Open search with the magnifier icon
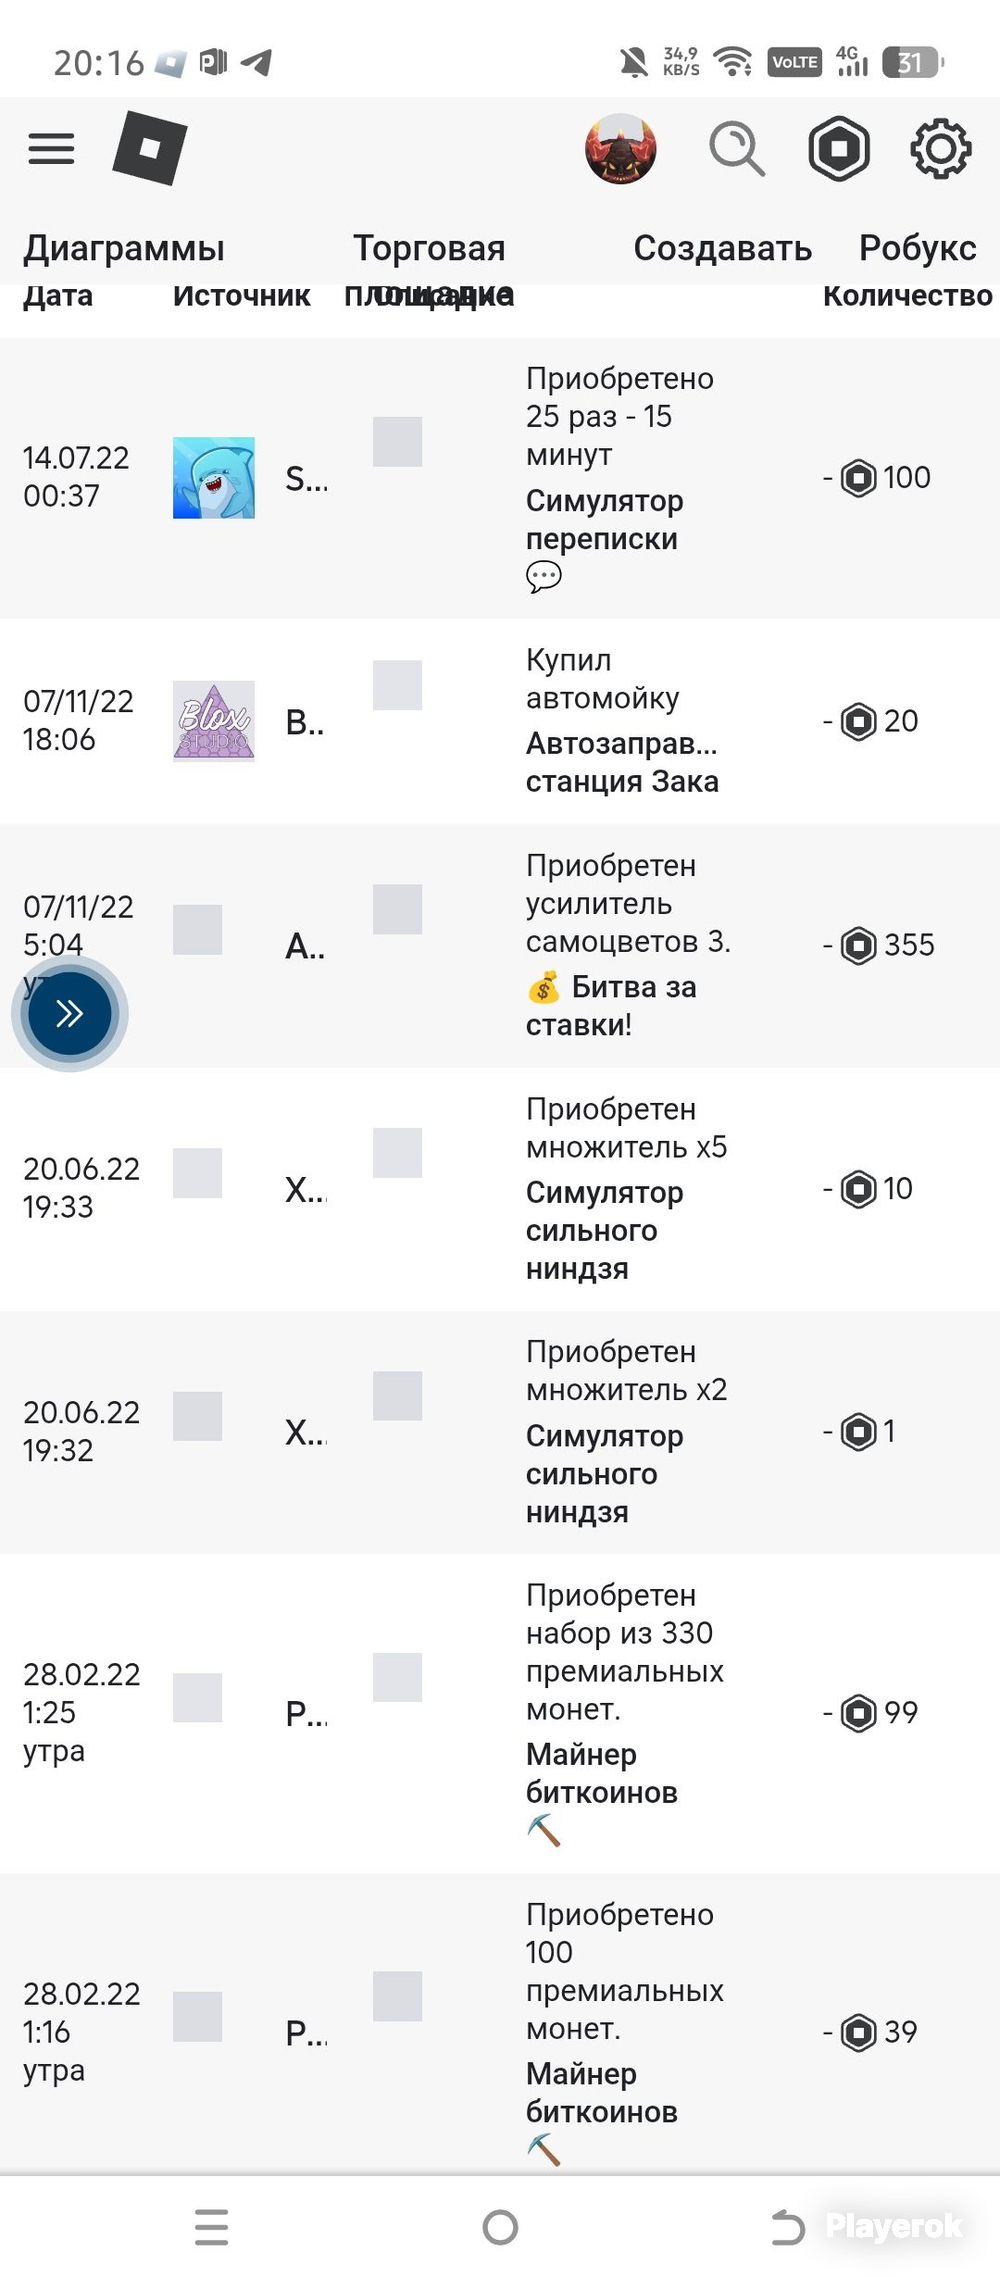 [x=737, y=149]
